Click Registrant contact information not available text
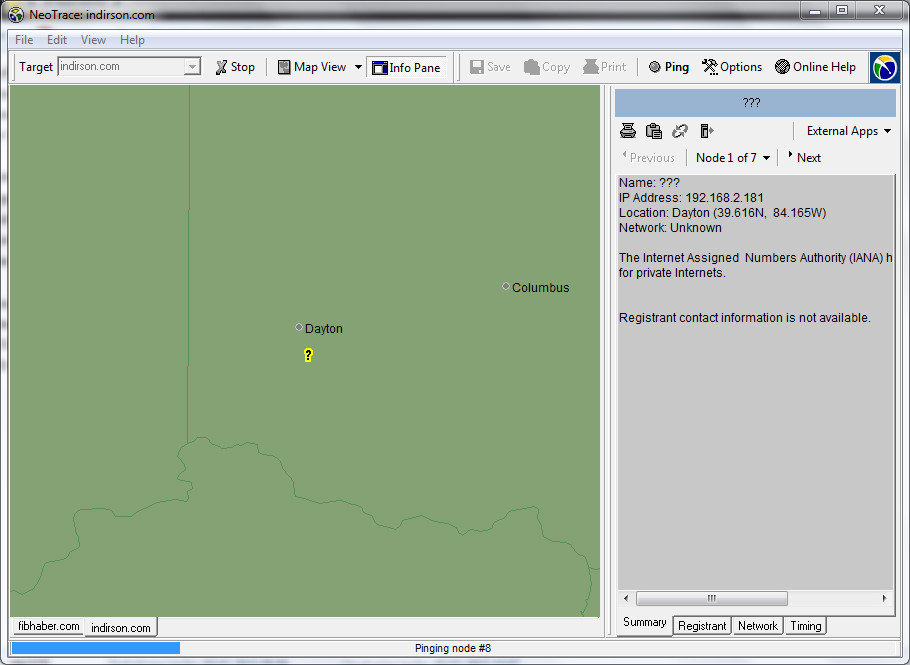Image resolution: width=910 pixels, height=665 pixels. coord(745,318)
